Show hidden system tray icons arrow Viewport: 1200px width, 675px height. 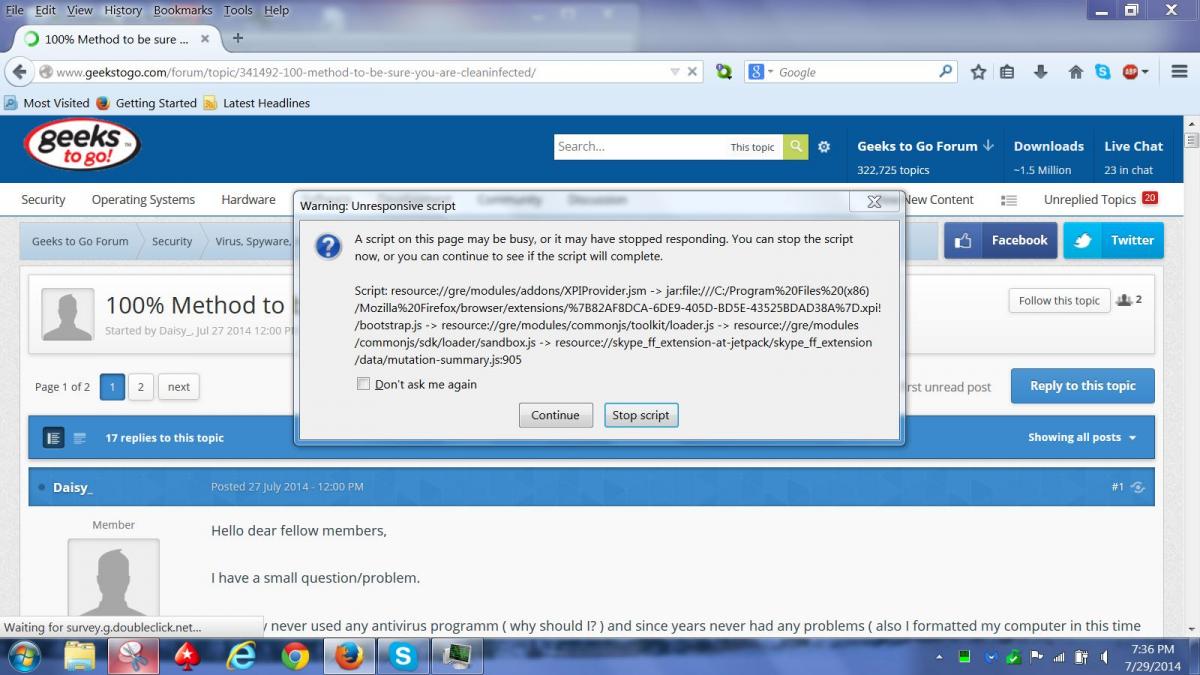pyautogui.click(x=940, y=657)
